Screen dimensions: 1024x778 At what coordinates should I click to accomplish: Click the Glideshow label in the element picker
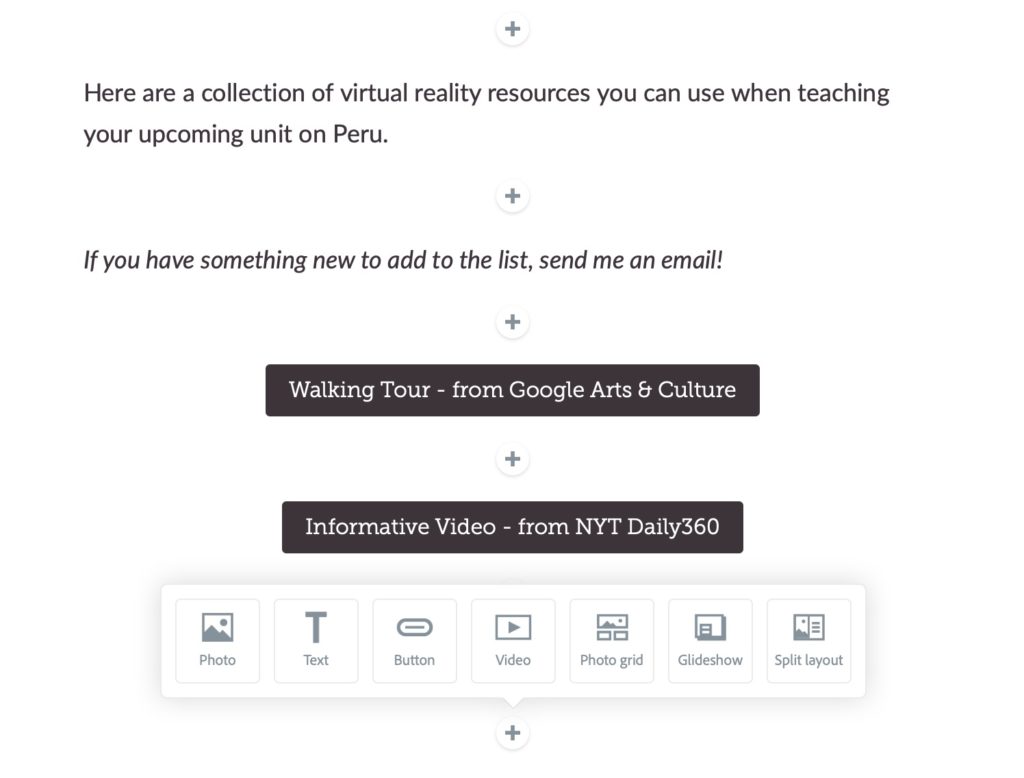tap(710, 660)
